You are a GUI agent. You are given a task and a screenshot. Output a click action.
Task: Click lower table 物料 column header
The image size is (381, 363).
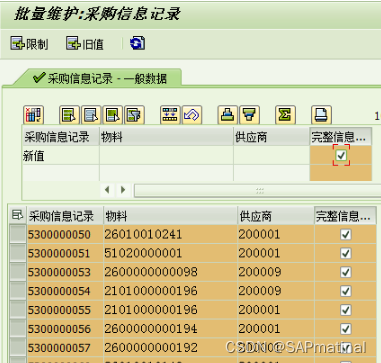pyautogui.click(x=170, y=216)
